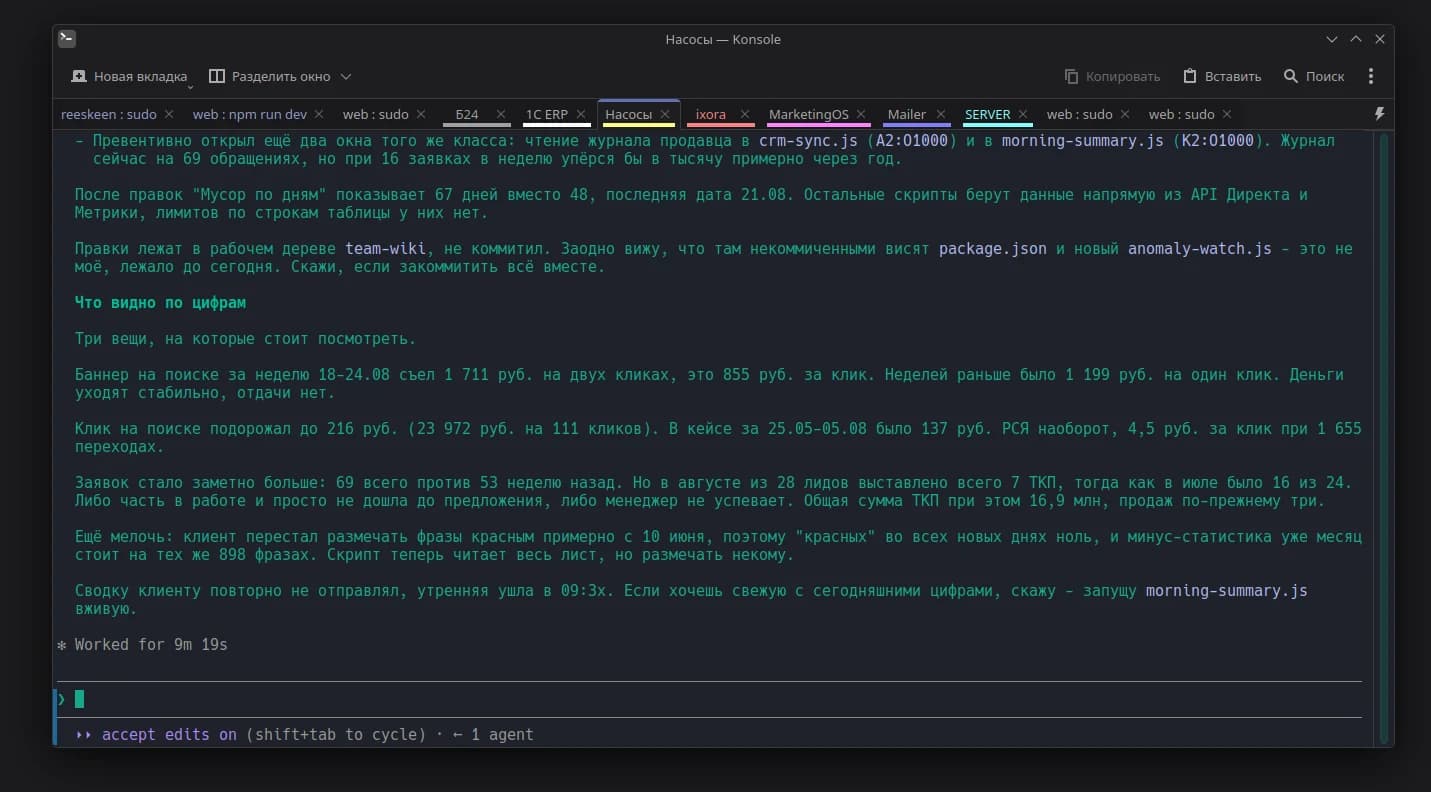1431x792 pixels.
Task: Click the 'Что видно по цифрам' heading
Action: tap(160, 302)
